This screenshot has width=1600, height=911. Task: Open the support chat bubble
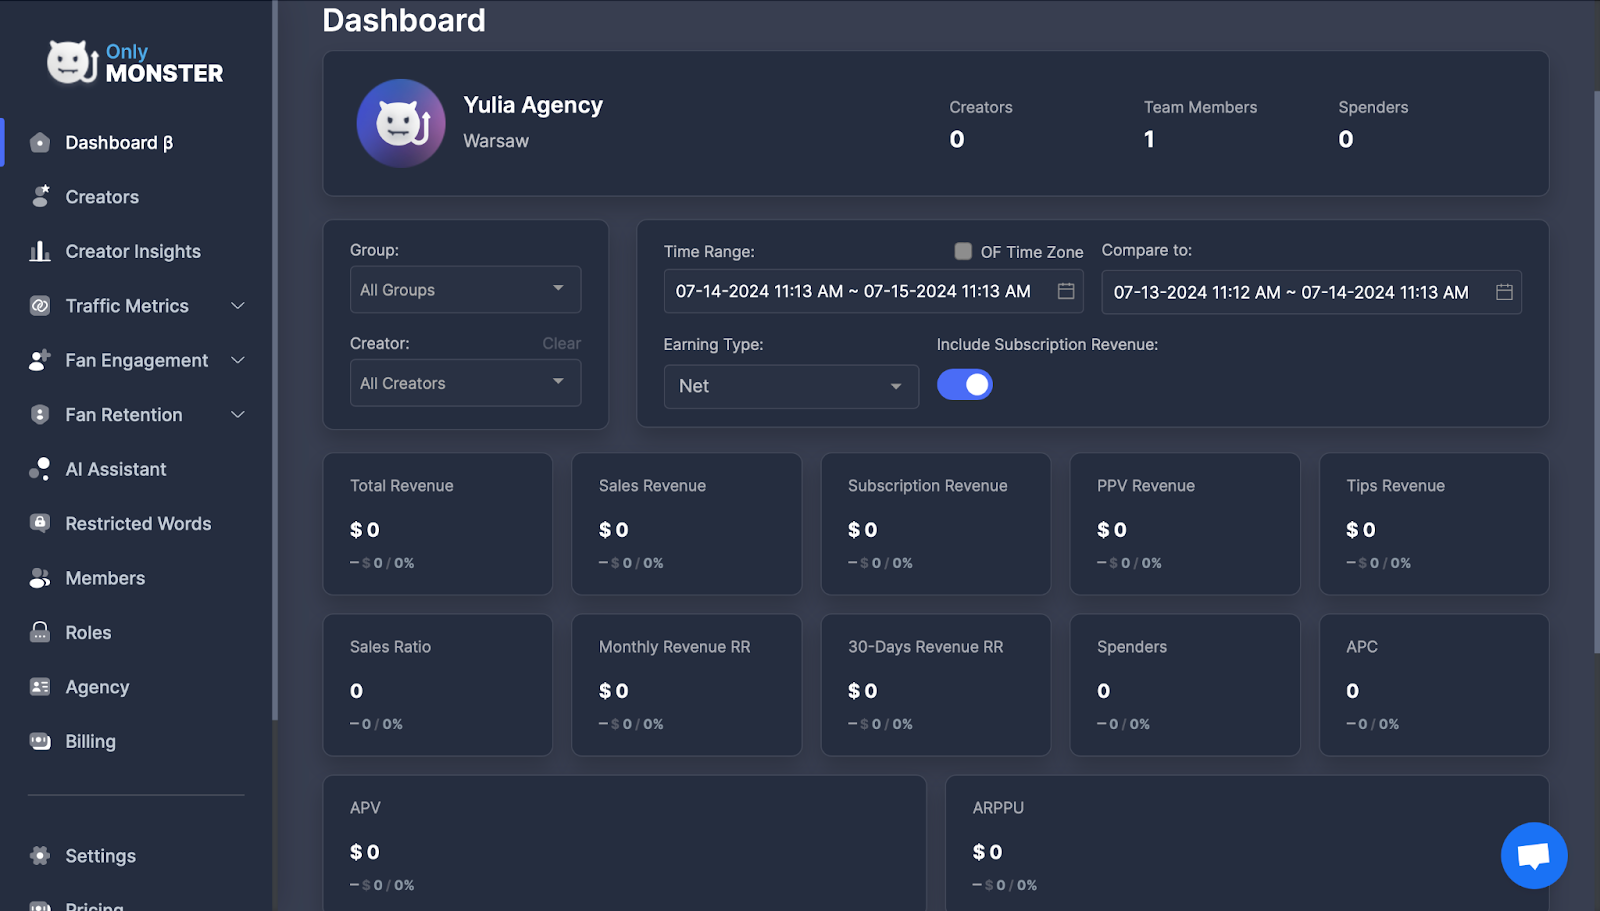tap(1534, 855)
